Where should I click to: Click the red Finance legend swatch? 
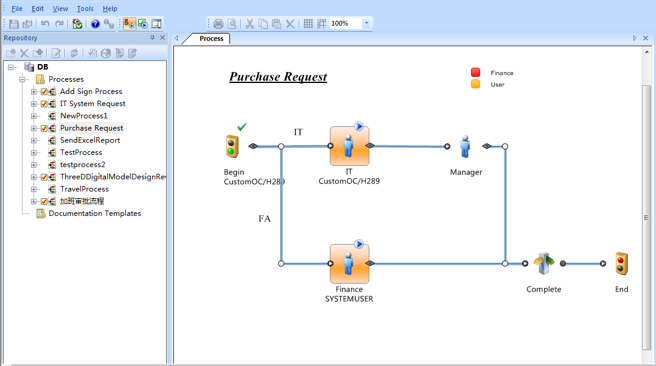tap(475, 72)
